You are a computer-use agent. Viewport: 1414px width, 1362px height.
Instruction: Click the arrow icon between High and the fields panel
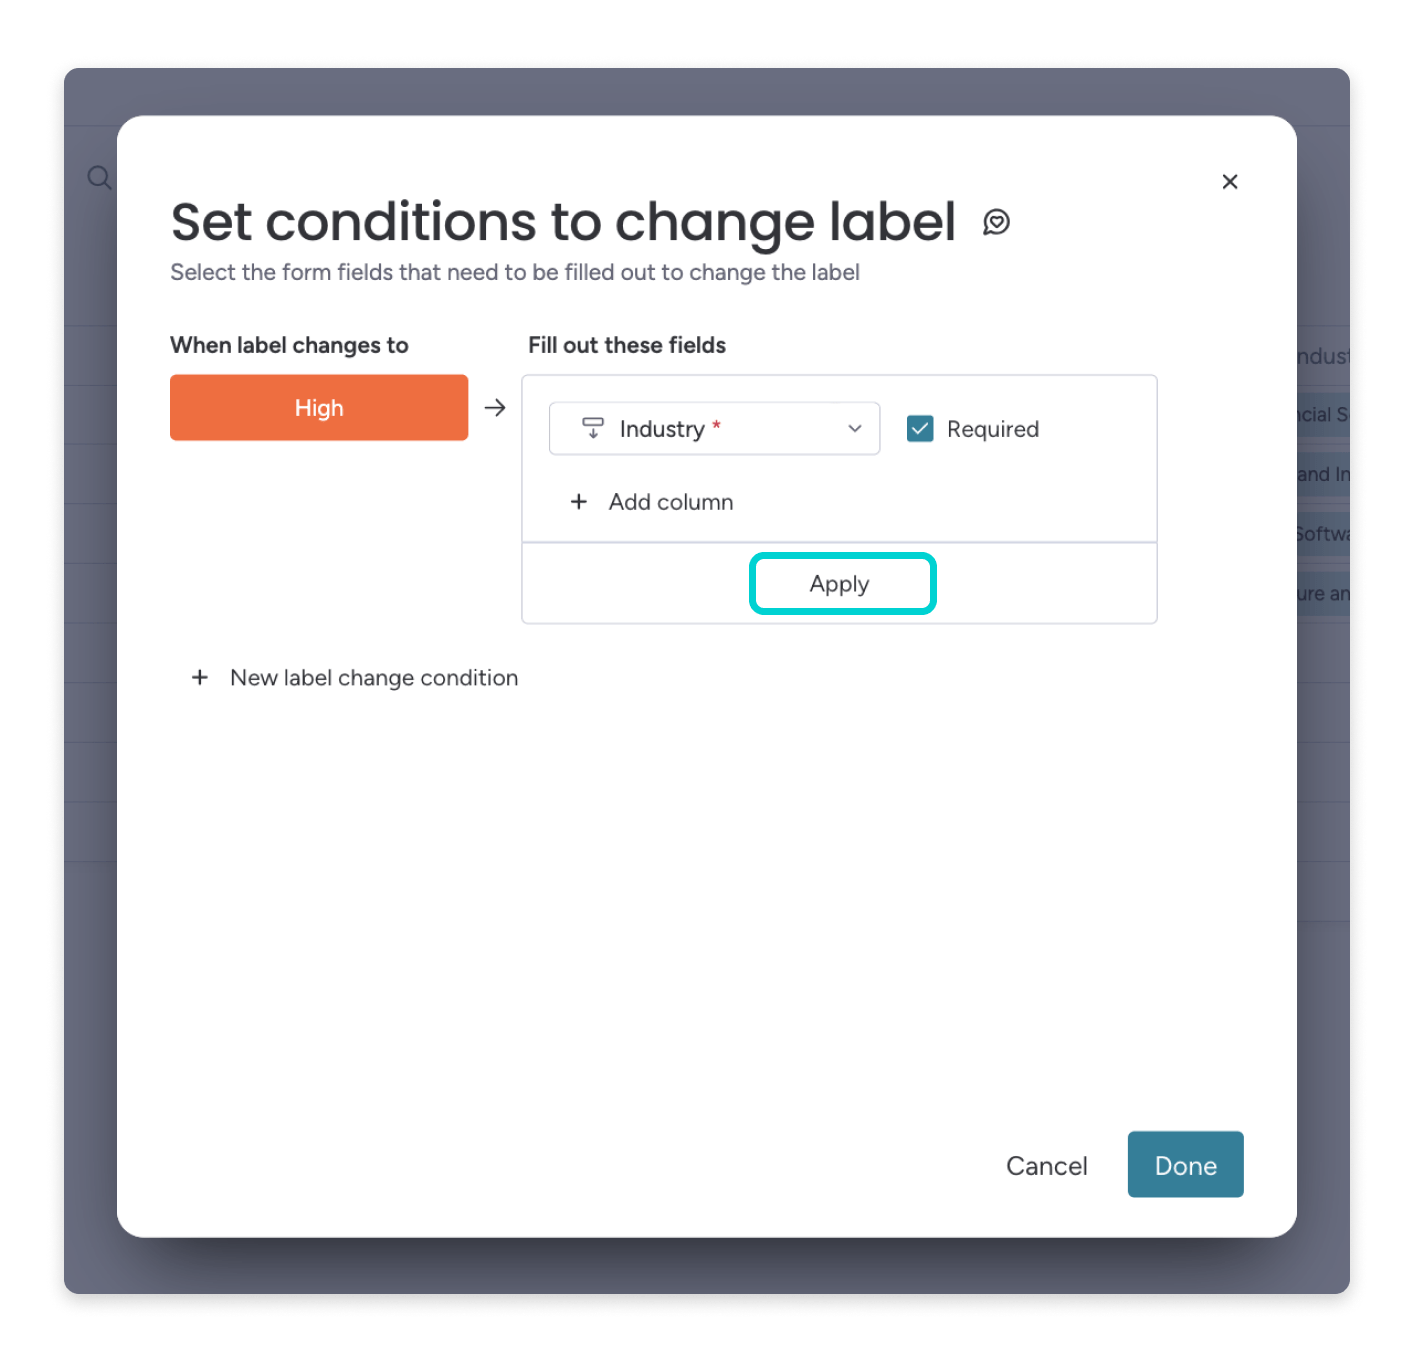pos(495,407)
